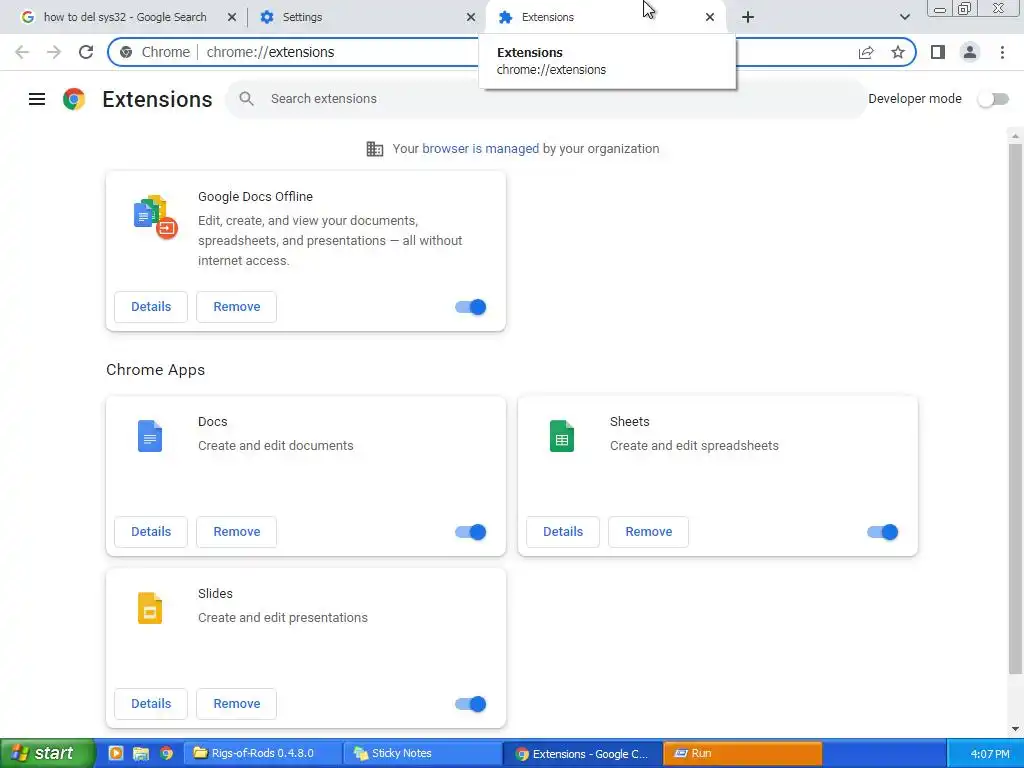1024x768 pixels.
Task: Select the Extensions tab
Action: pyautogui.click(x=606, y=17)
